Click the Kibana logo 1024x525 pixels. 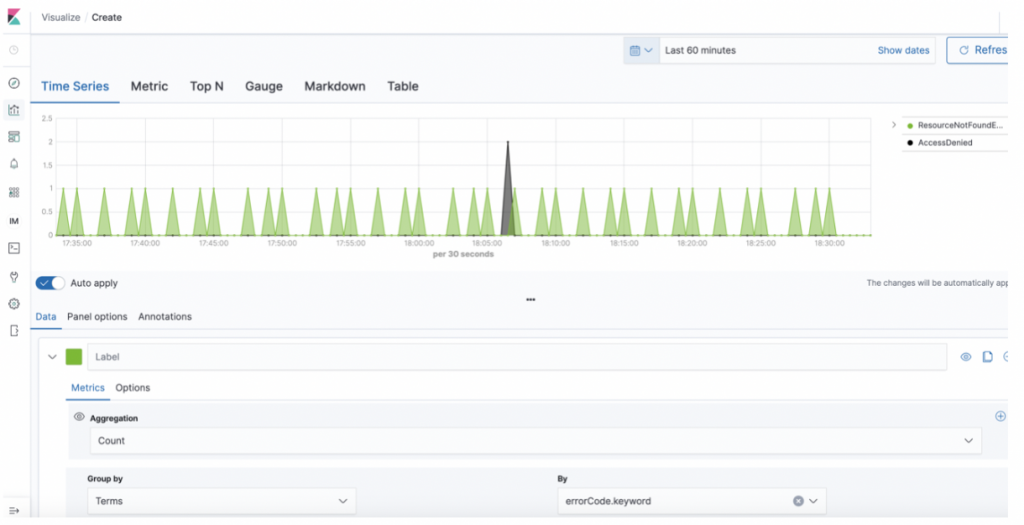15,17
